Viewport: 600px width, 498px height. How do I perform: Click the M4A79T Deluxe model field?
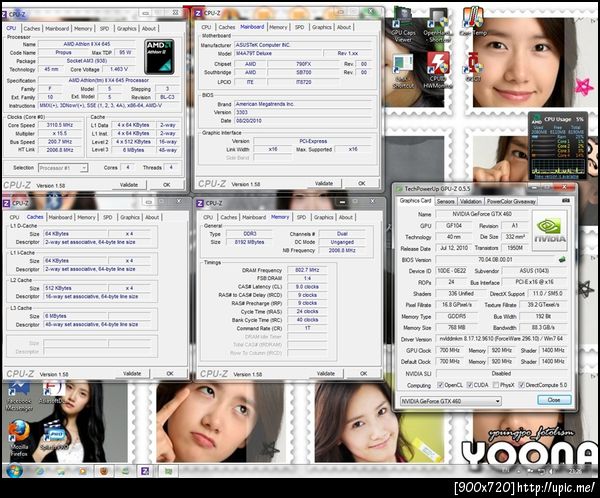tap(277, 53)
